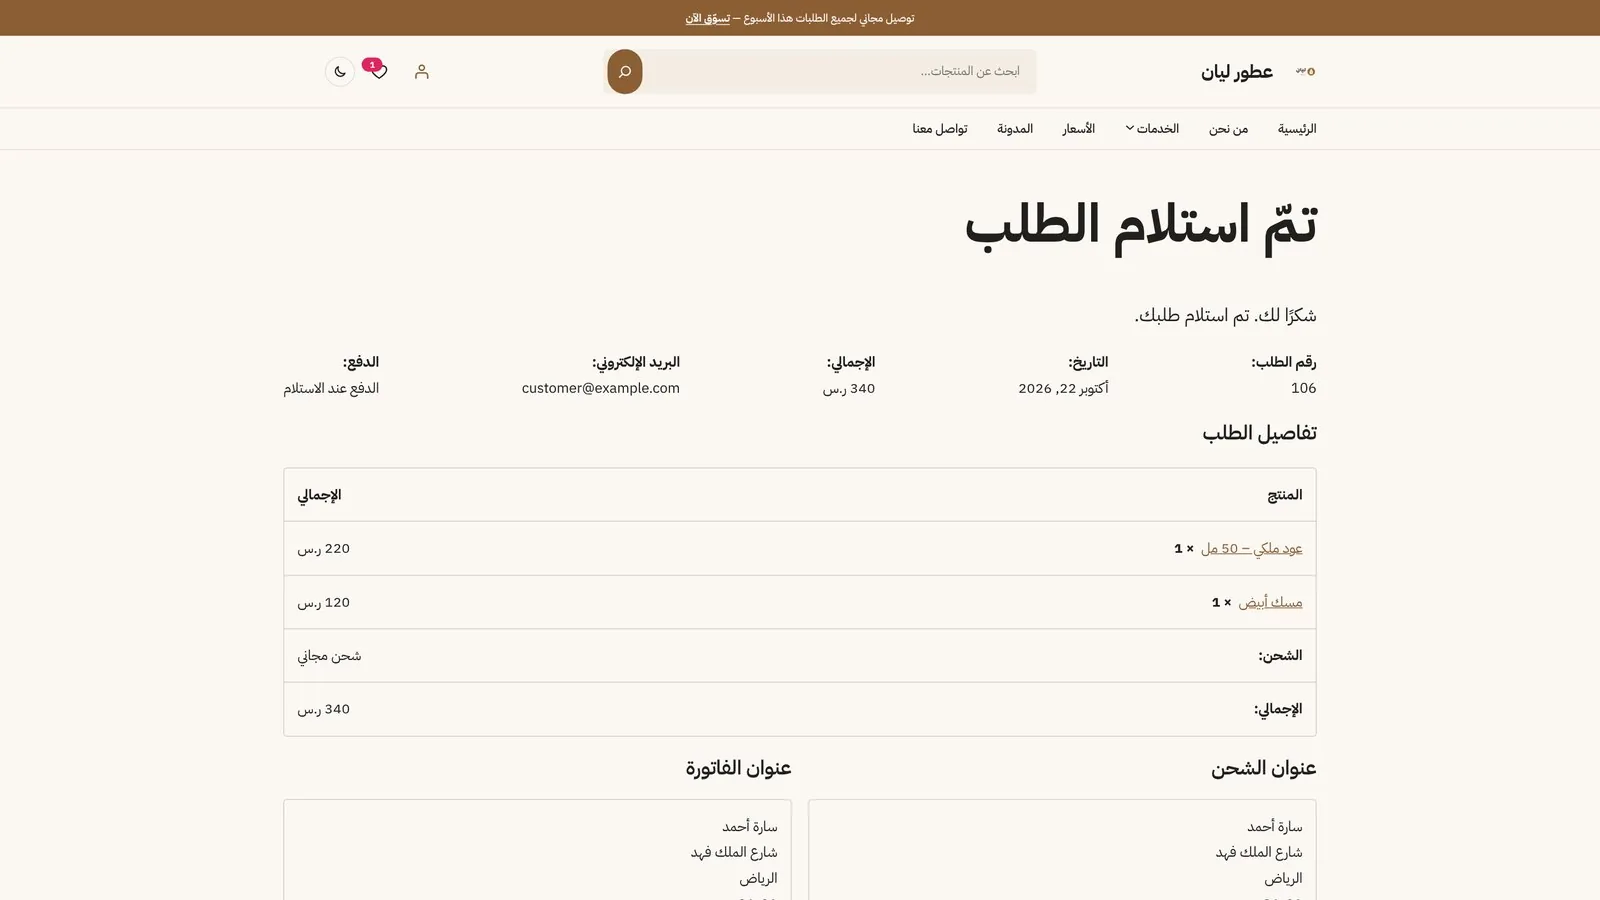Image resolution: width=1600 pixels, height=900 pixels.
Task: Follow the تسوّق الآن banner link
Action: [707, 18]
